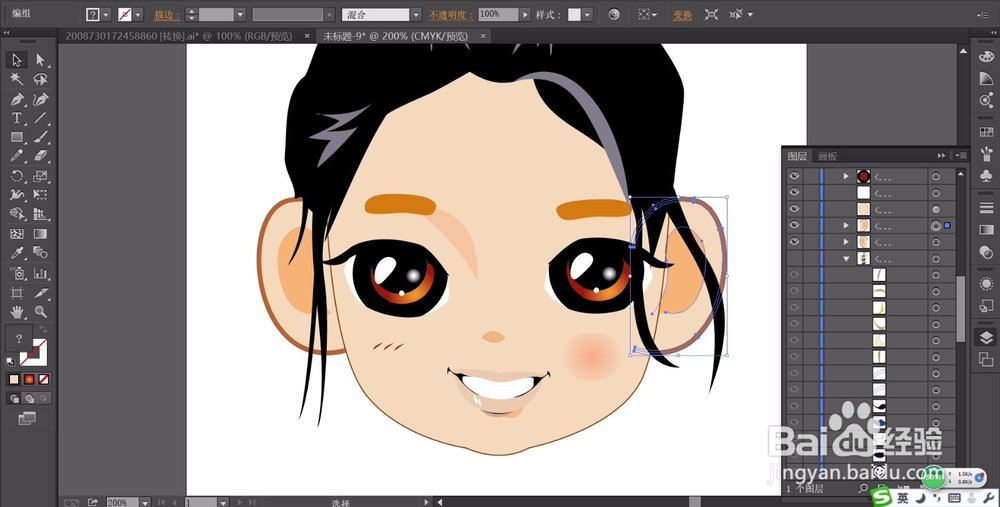Select the Mesh tool

17,234
